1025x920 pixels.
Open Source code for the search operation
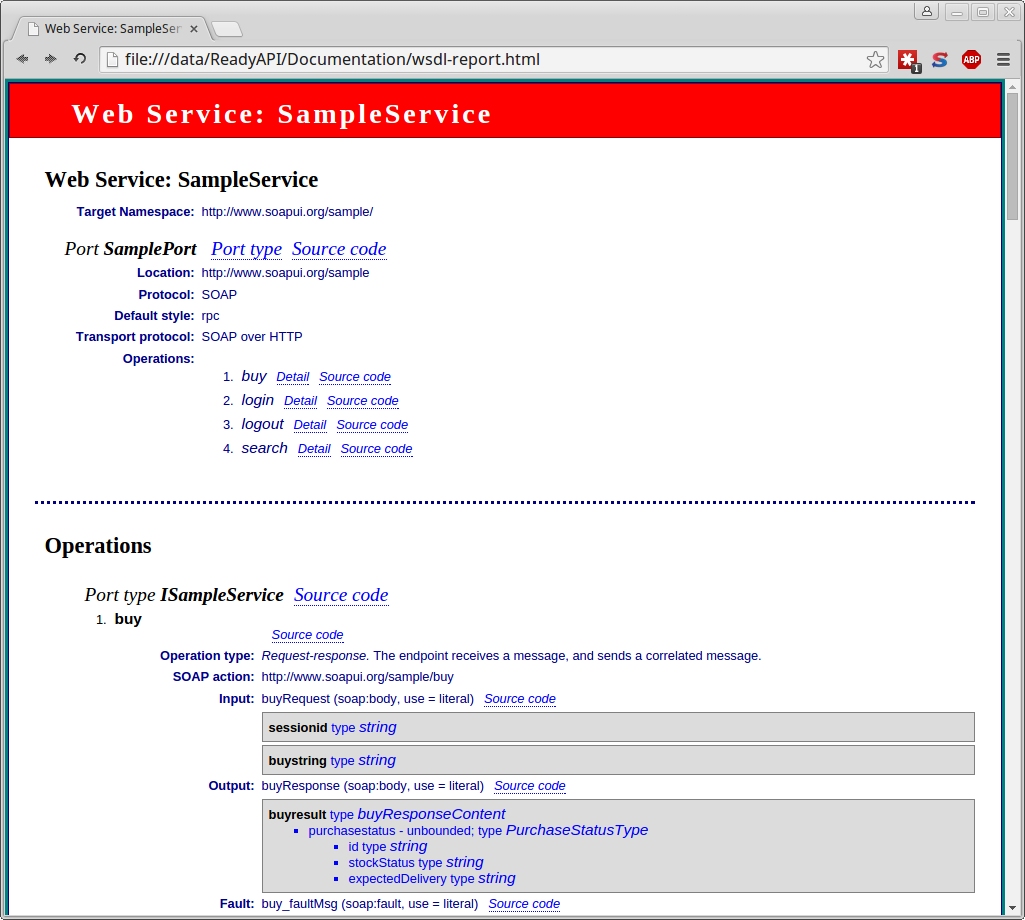click(376, 449)
